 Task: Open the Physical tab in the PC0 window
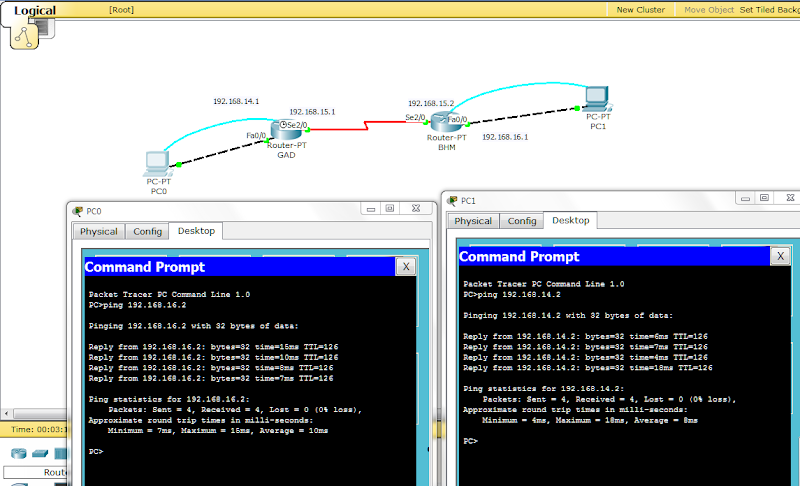pyautogui.click(x=98, y=232)
